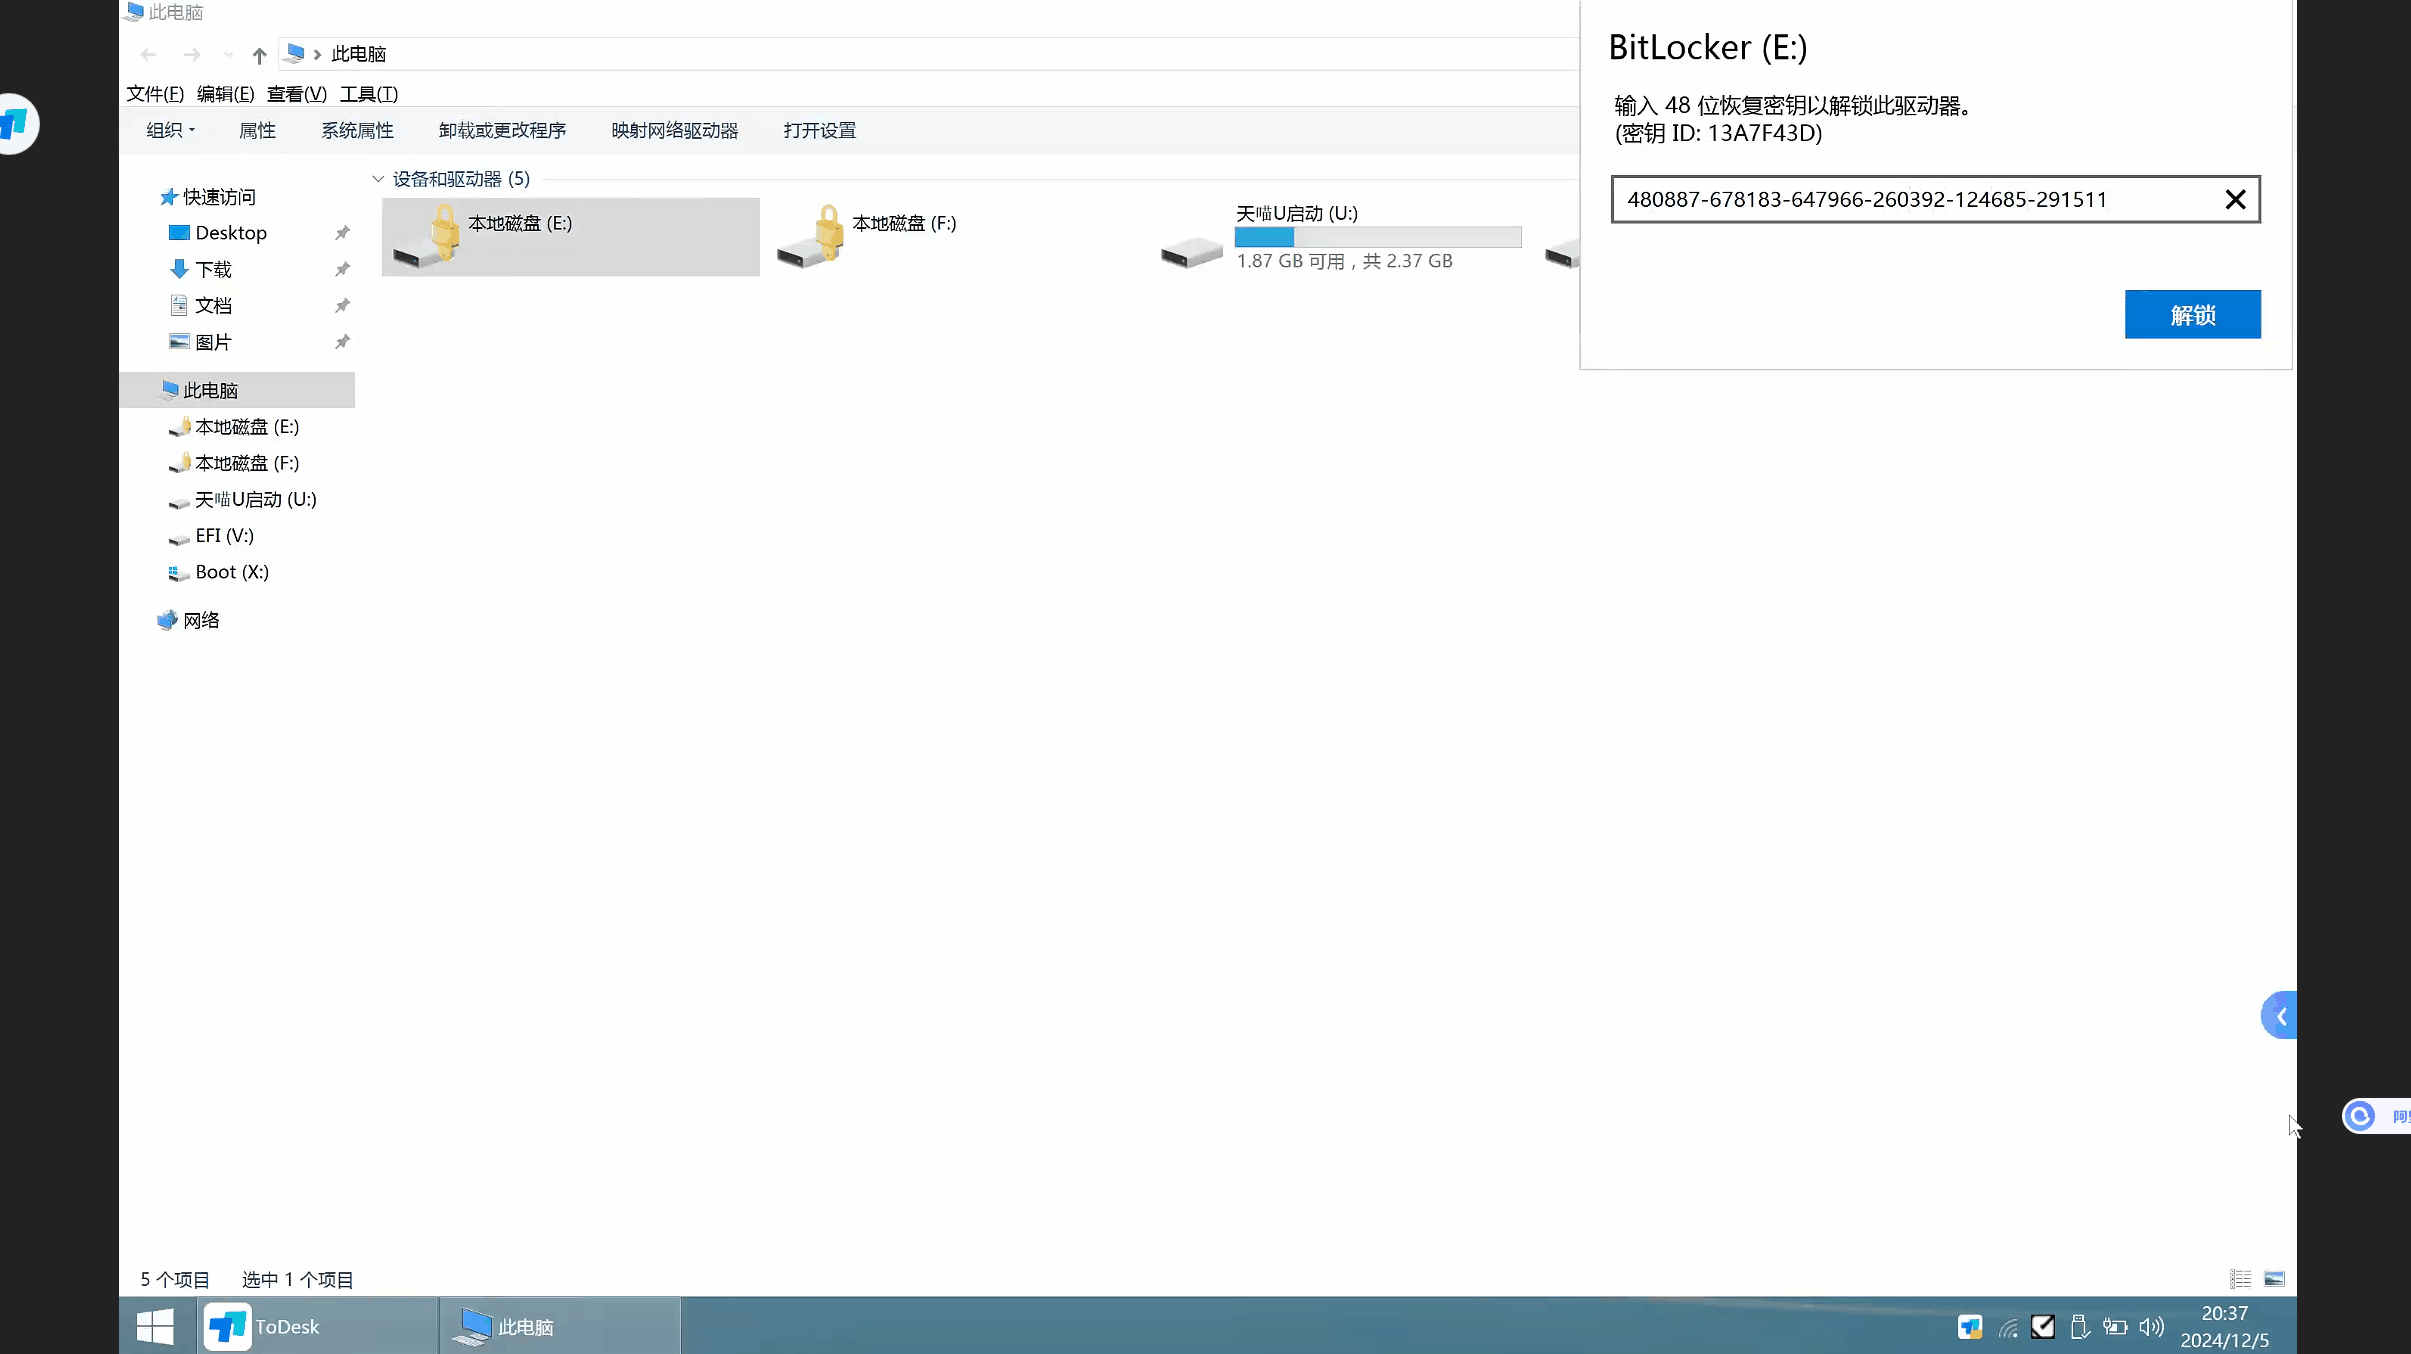This screenshot has height=1354, width=2411.
Task: Select the 天喵U启动 (U:) drive icon
Action: tap(1191, 251)
